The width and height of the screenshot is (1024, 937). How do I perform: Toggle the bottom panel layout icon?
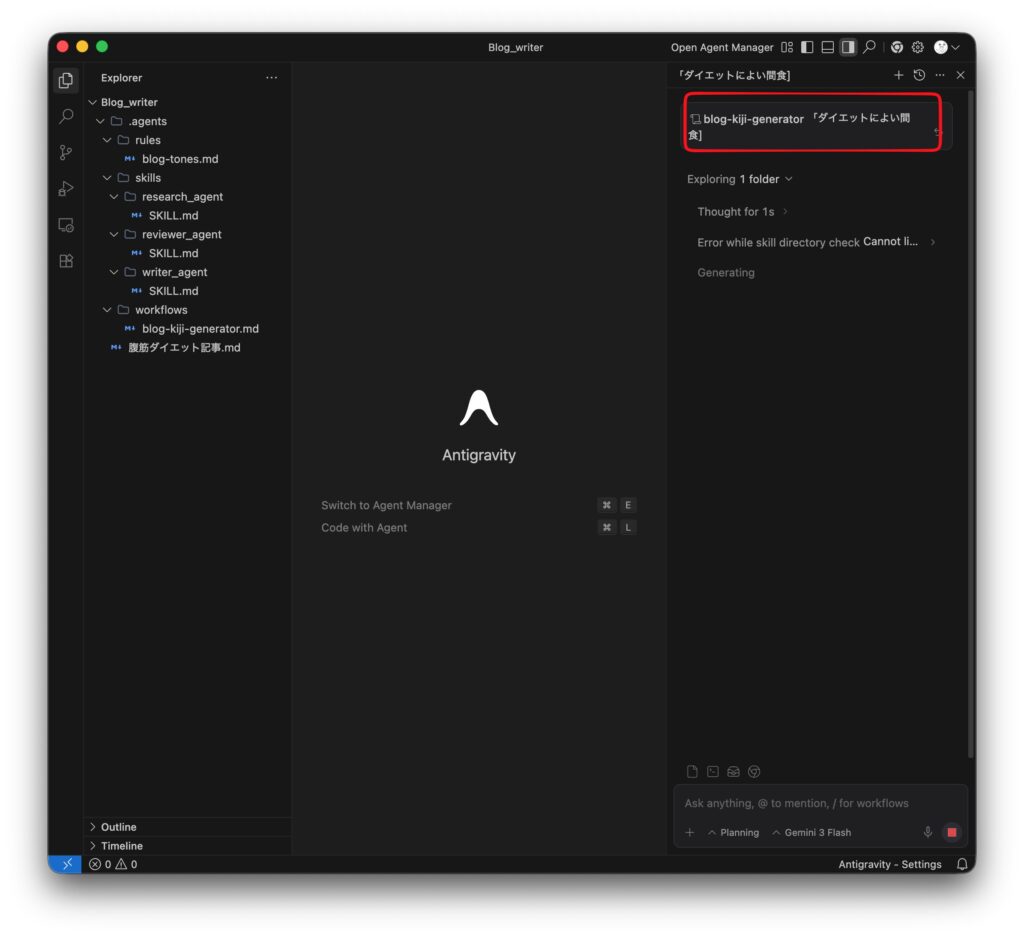(827, 47)
